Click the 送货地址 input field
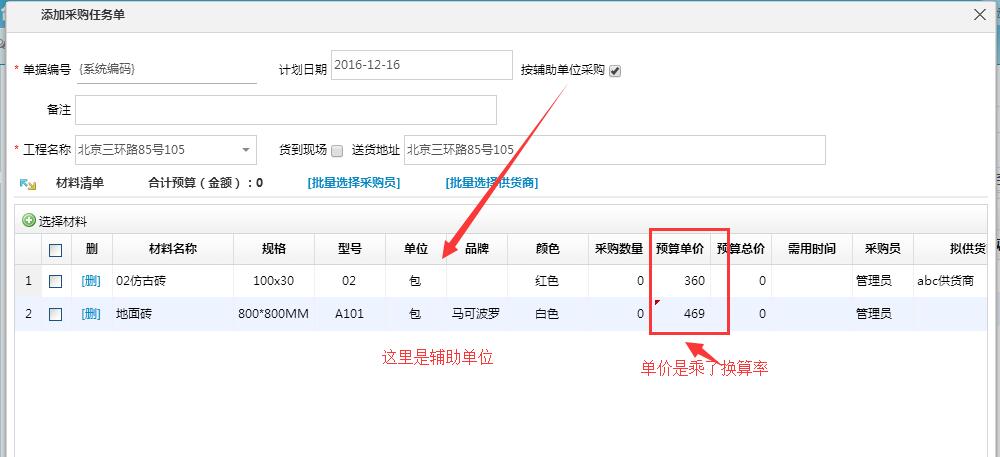Viewport: 1000px width, 457px height. (x=614, y=150)
